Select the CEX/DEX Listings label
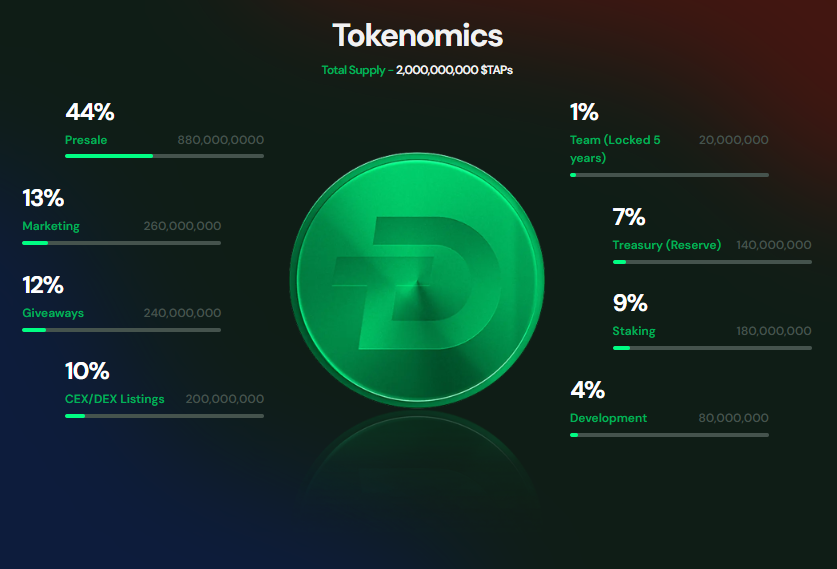 (x=114, y=399)
